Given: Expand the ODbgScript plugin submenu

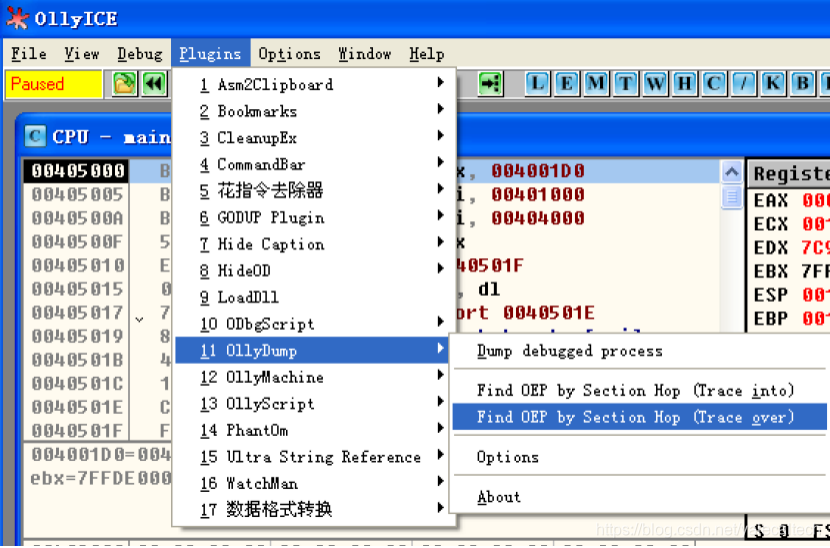Looking at the screenshot, I should pos(314,324).
